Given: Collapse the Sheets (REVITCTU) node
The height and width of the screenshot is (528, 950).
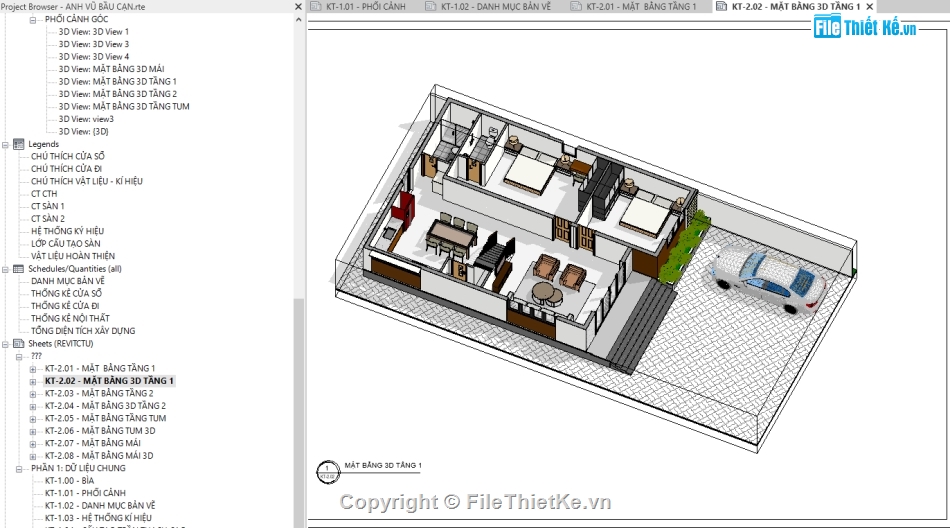Looking at the screenshot, I should click(x=5, y=344).
